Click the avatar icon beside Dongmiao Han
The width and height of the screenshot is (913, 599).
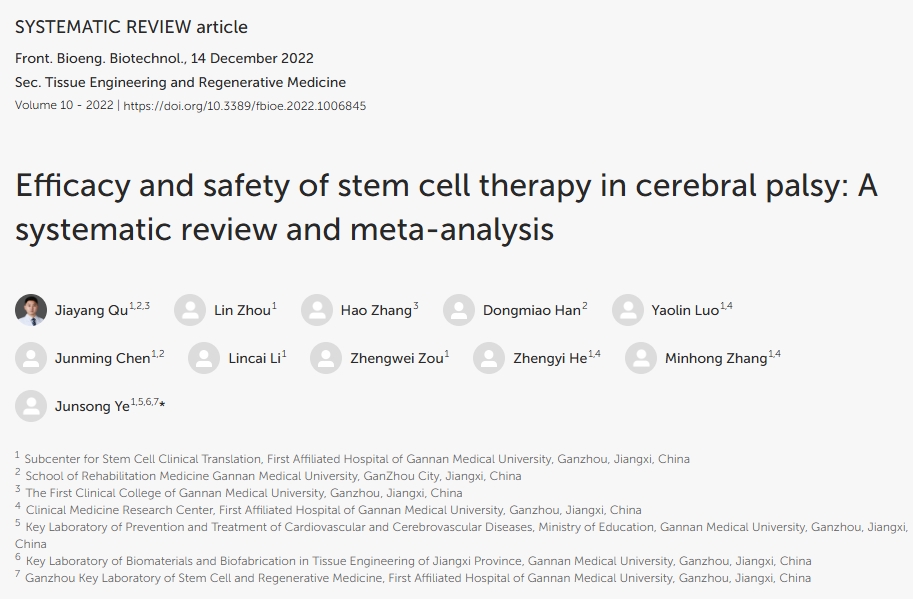459,310
